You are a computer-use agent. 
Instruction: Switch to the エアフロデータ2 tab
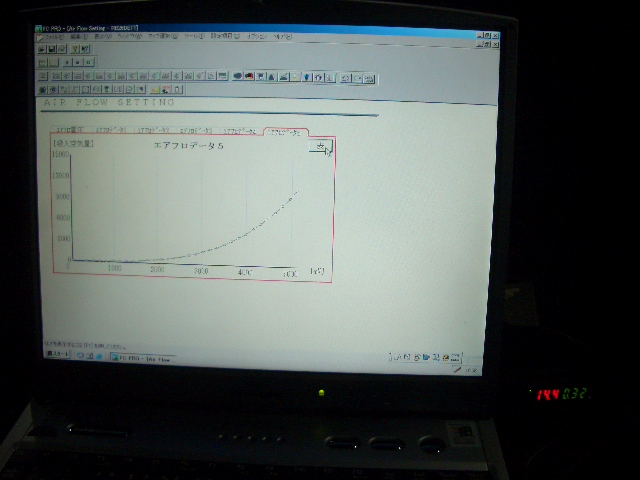point(153,131)
